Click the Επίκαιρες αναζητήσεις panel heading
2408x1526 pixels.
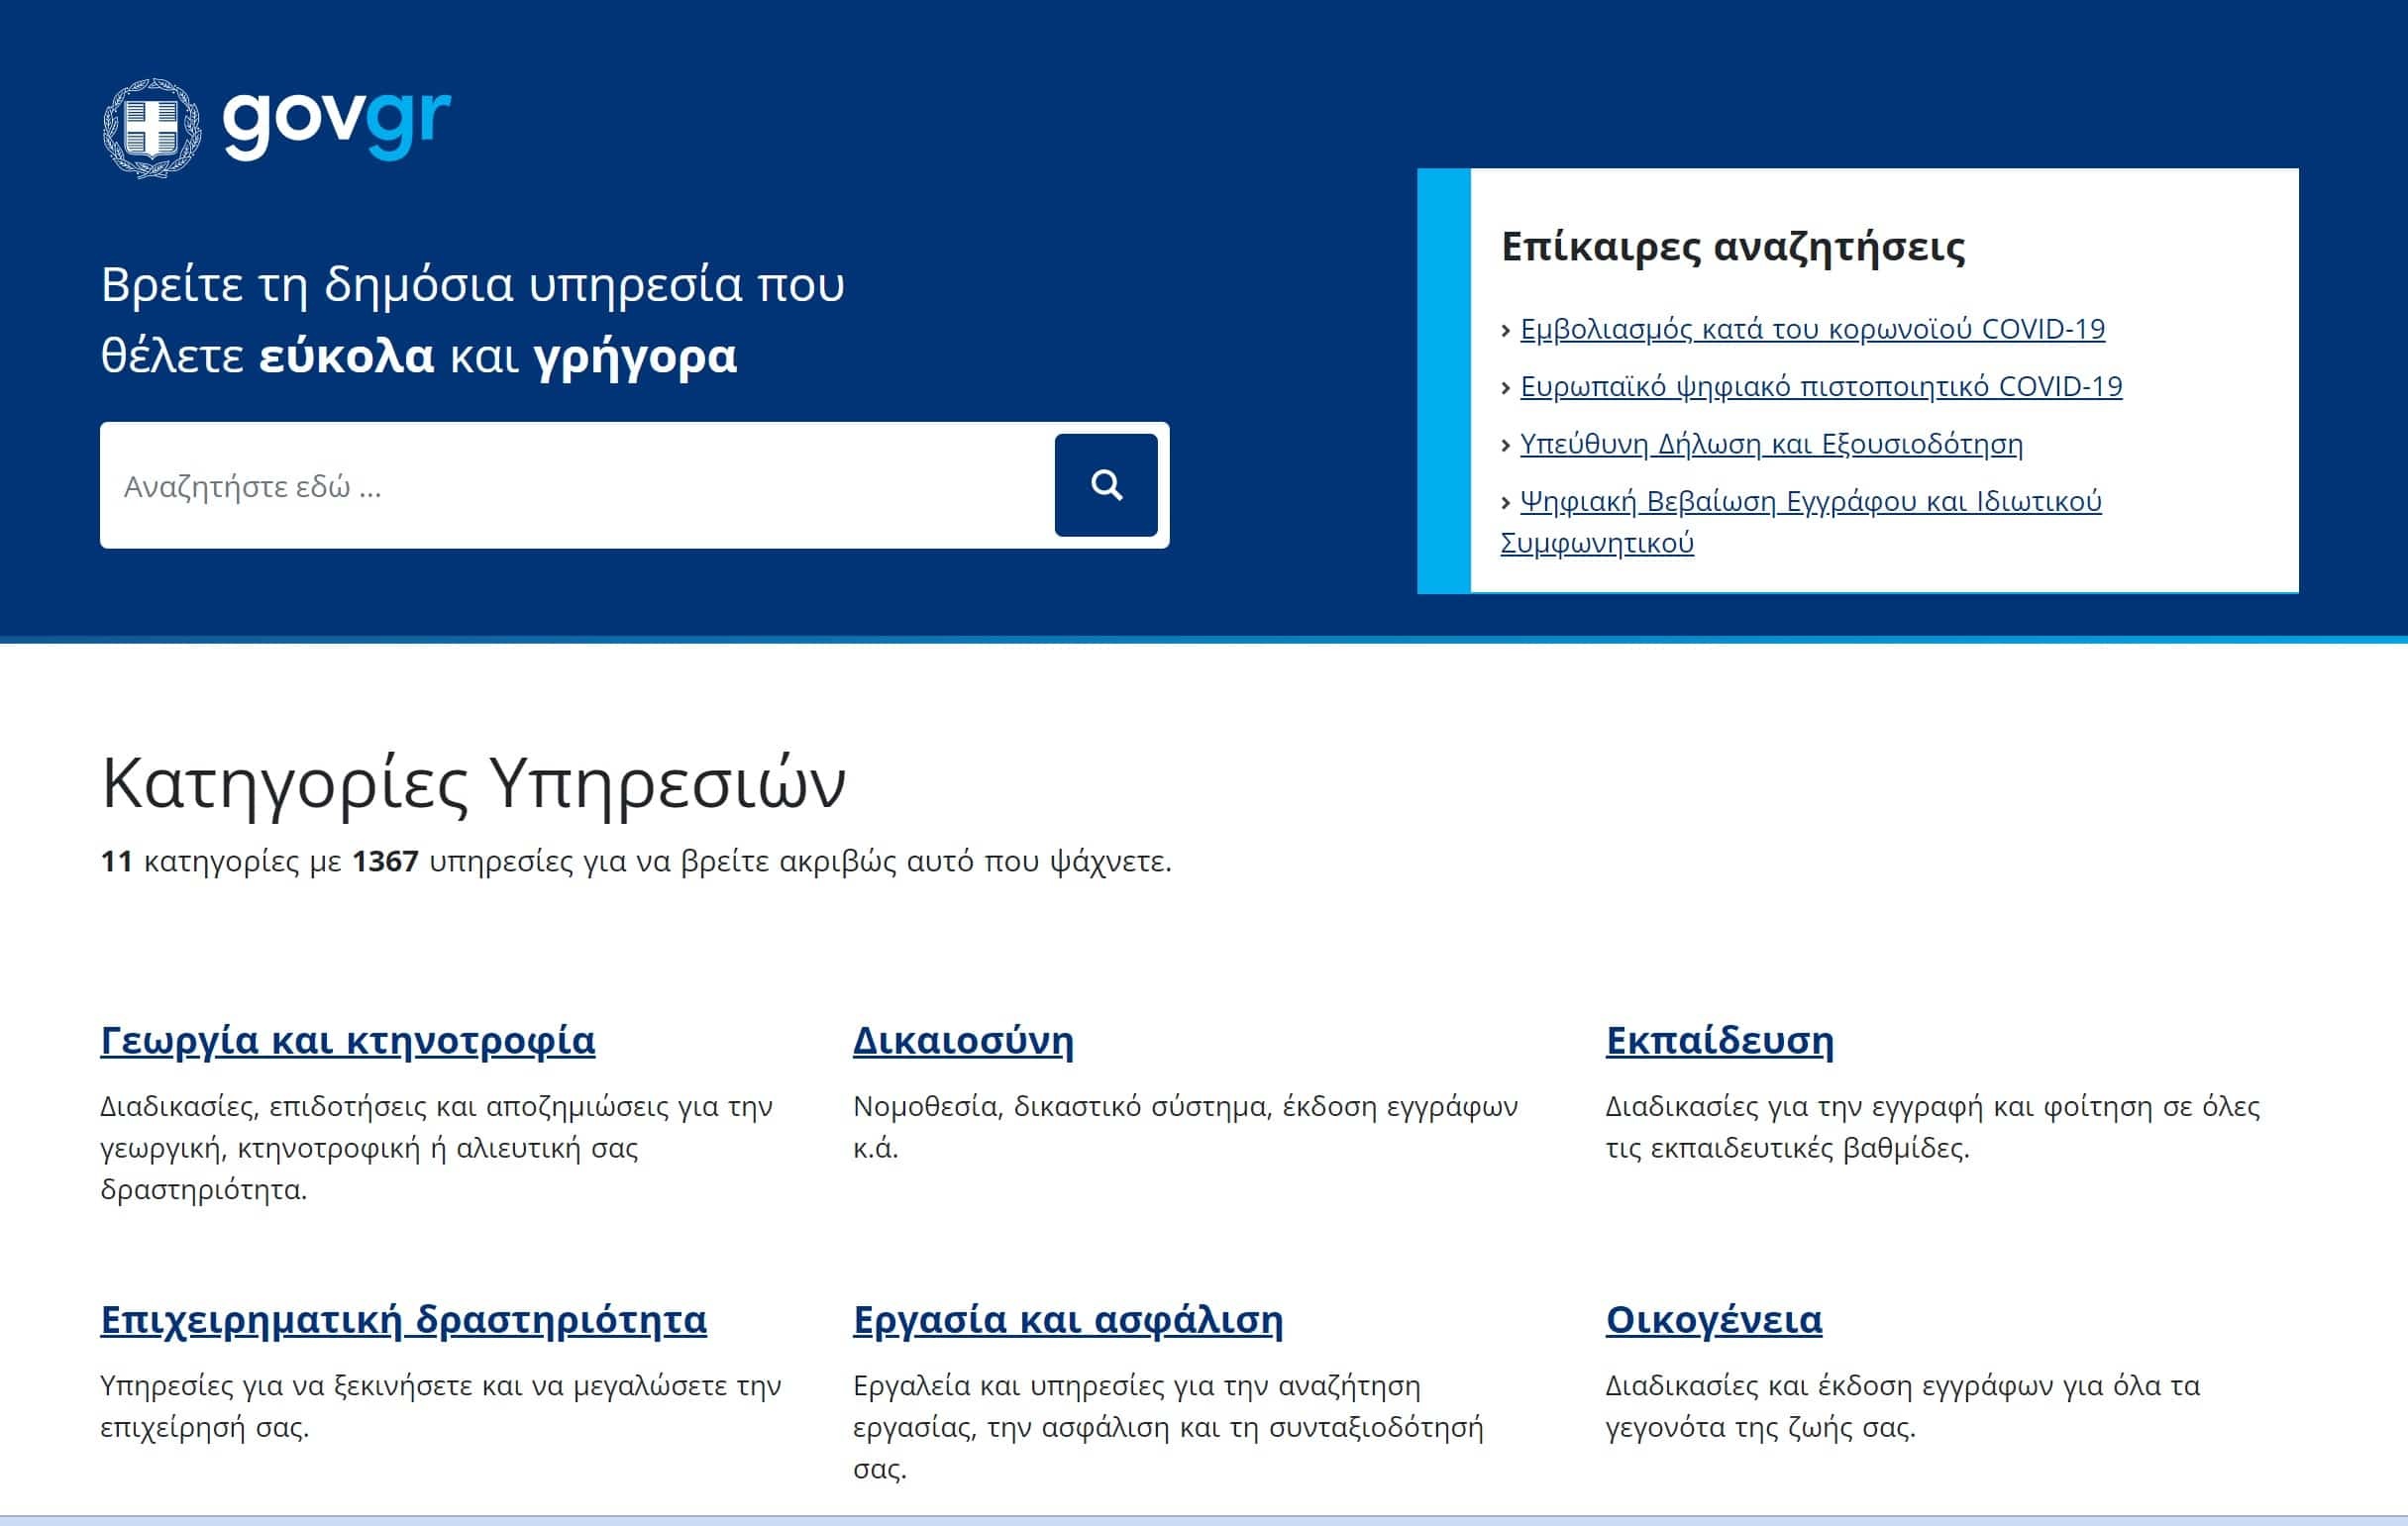(1732, 247)
